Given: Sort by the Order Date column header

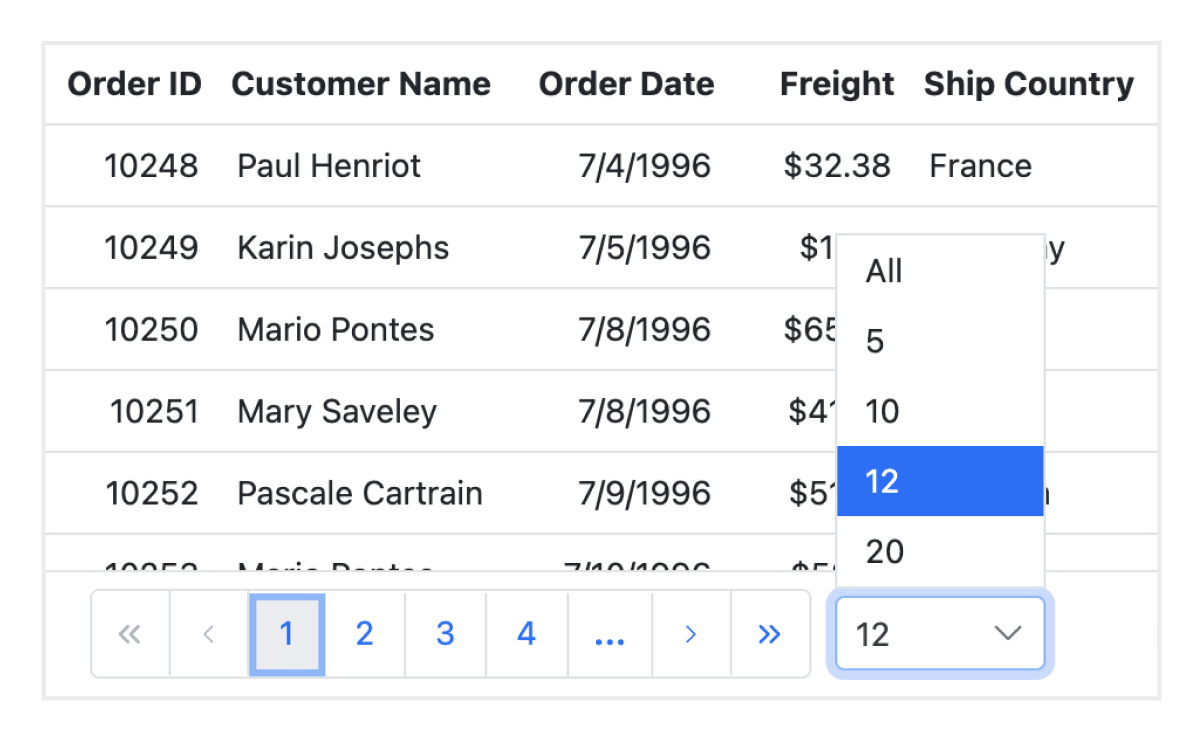Looking at the screenshot, I should (626, 84).
